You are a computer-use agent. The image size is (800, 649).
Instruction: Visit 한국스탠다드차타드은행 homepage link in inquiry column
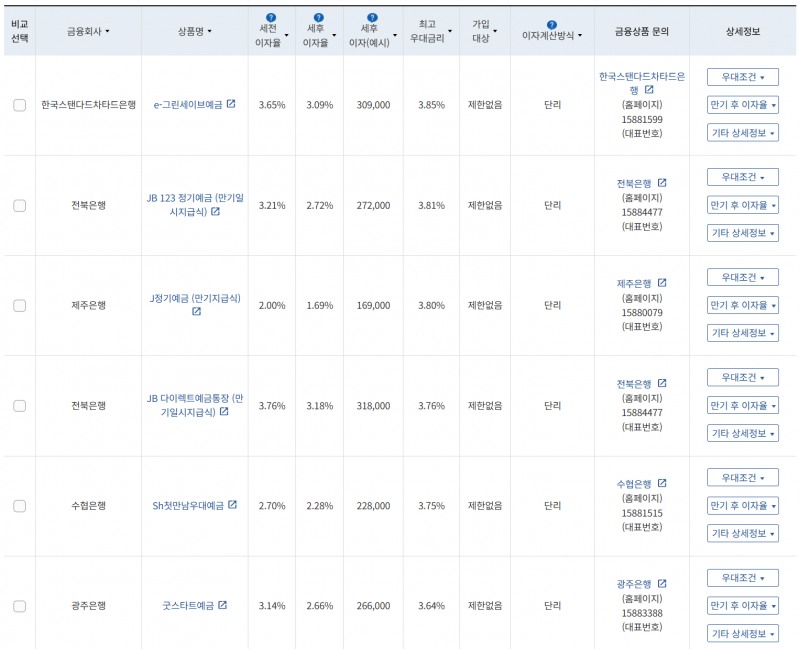pyautogui.click(x=641, y=83)
